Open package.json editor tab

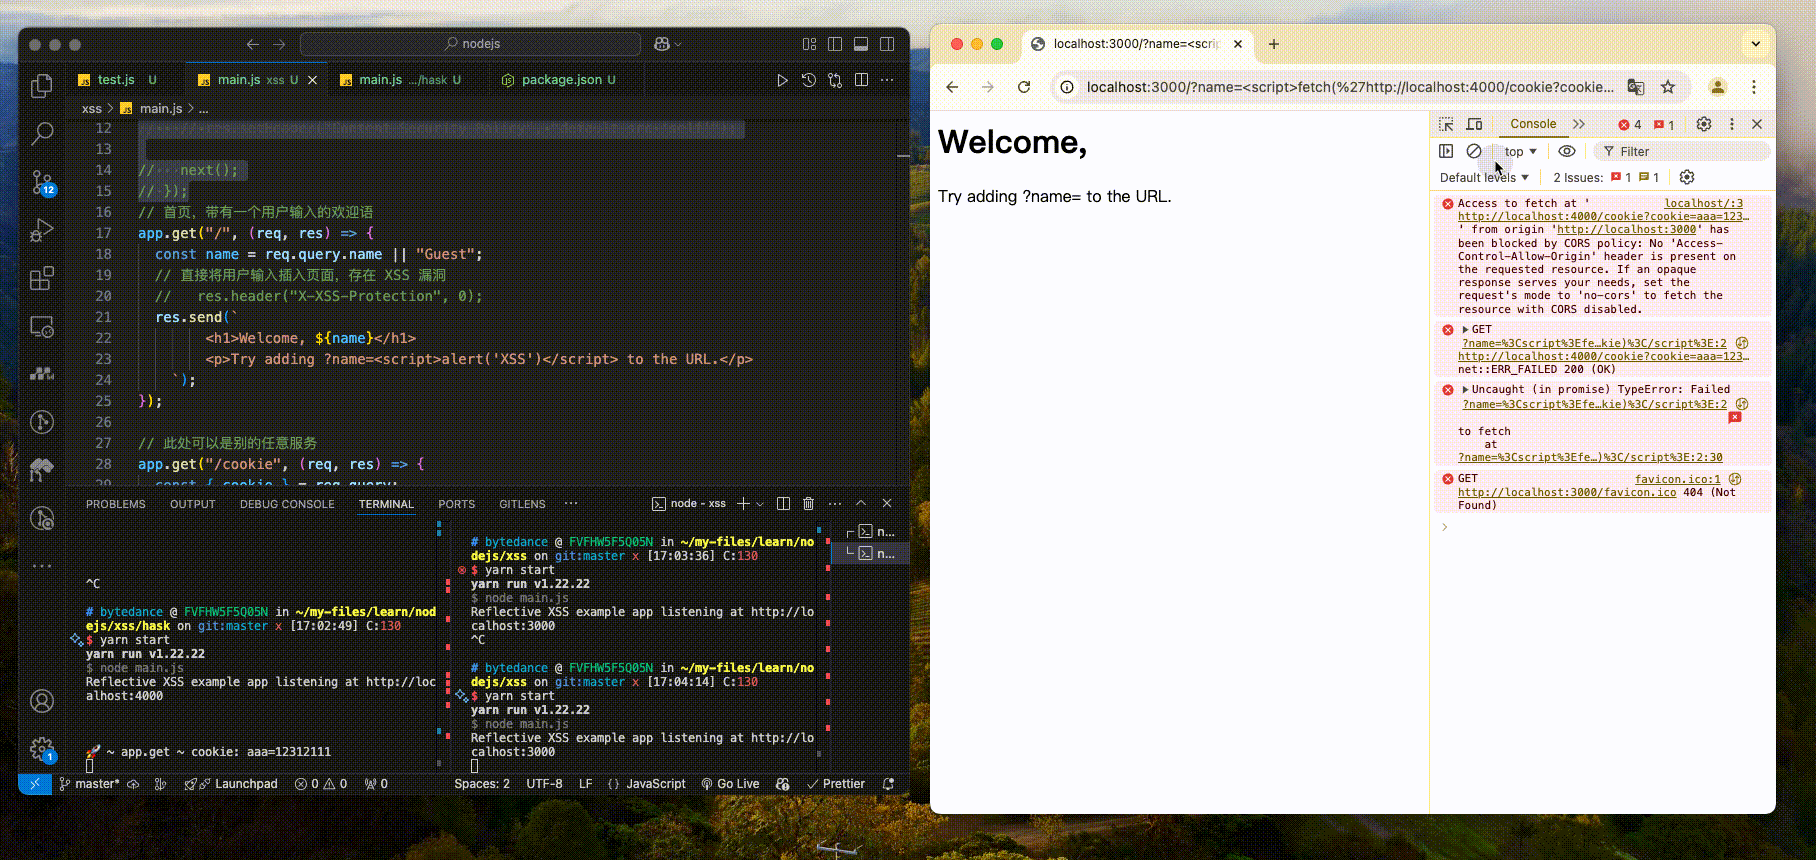pyautogui.click(x=560, y=80)
